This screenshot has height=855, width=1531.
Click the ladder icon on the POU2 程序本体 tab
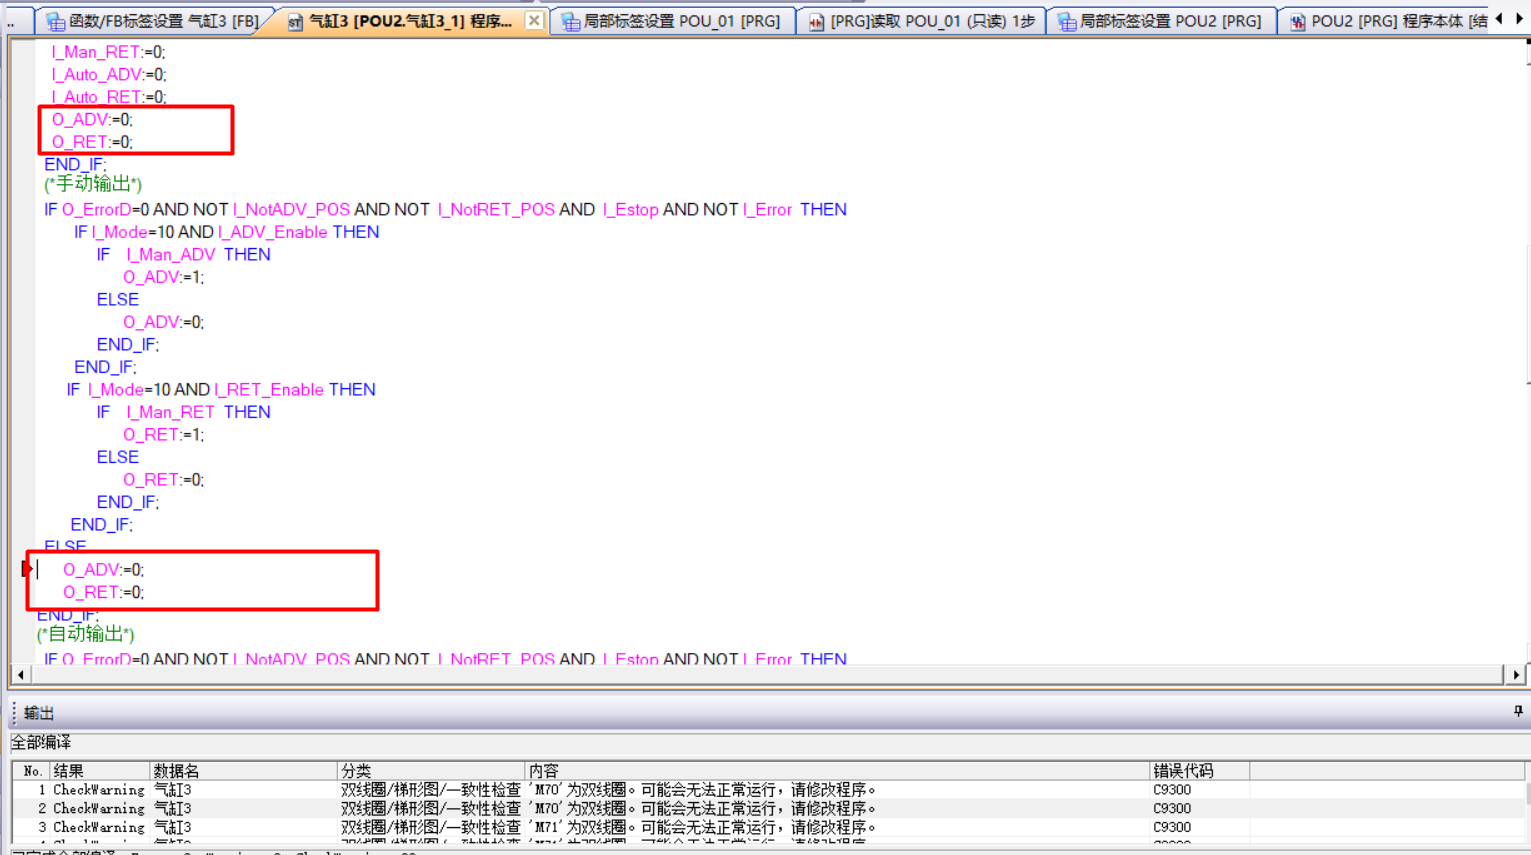[x=1297, y=21]
